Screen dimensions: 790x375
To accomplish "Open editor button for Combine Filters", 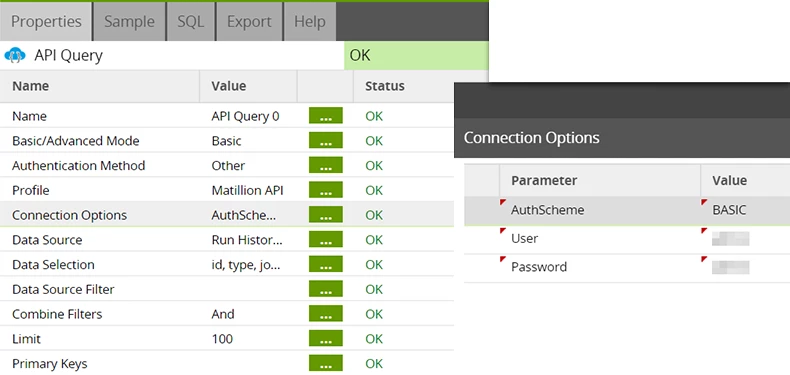I will point(325,314).
